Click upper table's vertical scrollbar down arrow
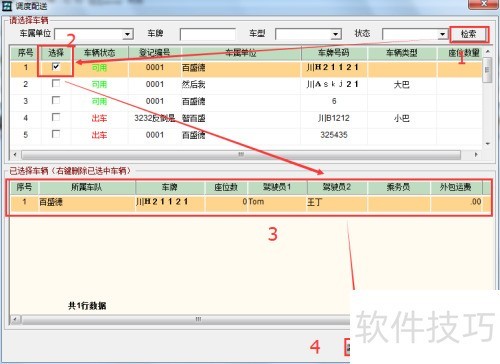500x364 pixels. (x=488, y=144)
